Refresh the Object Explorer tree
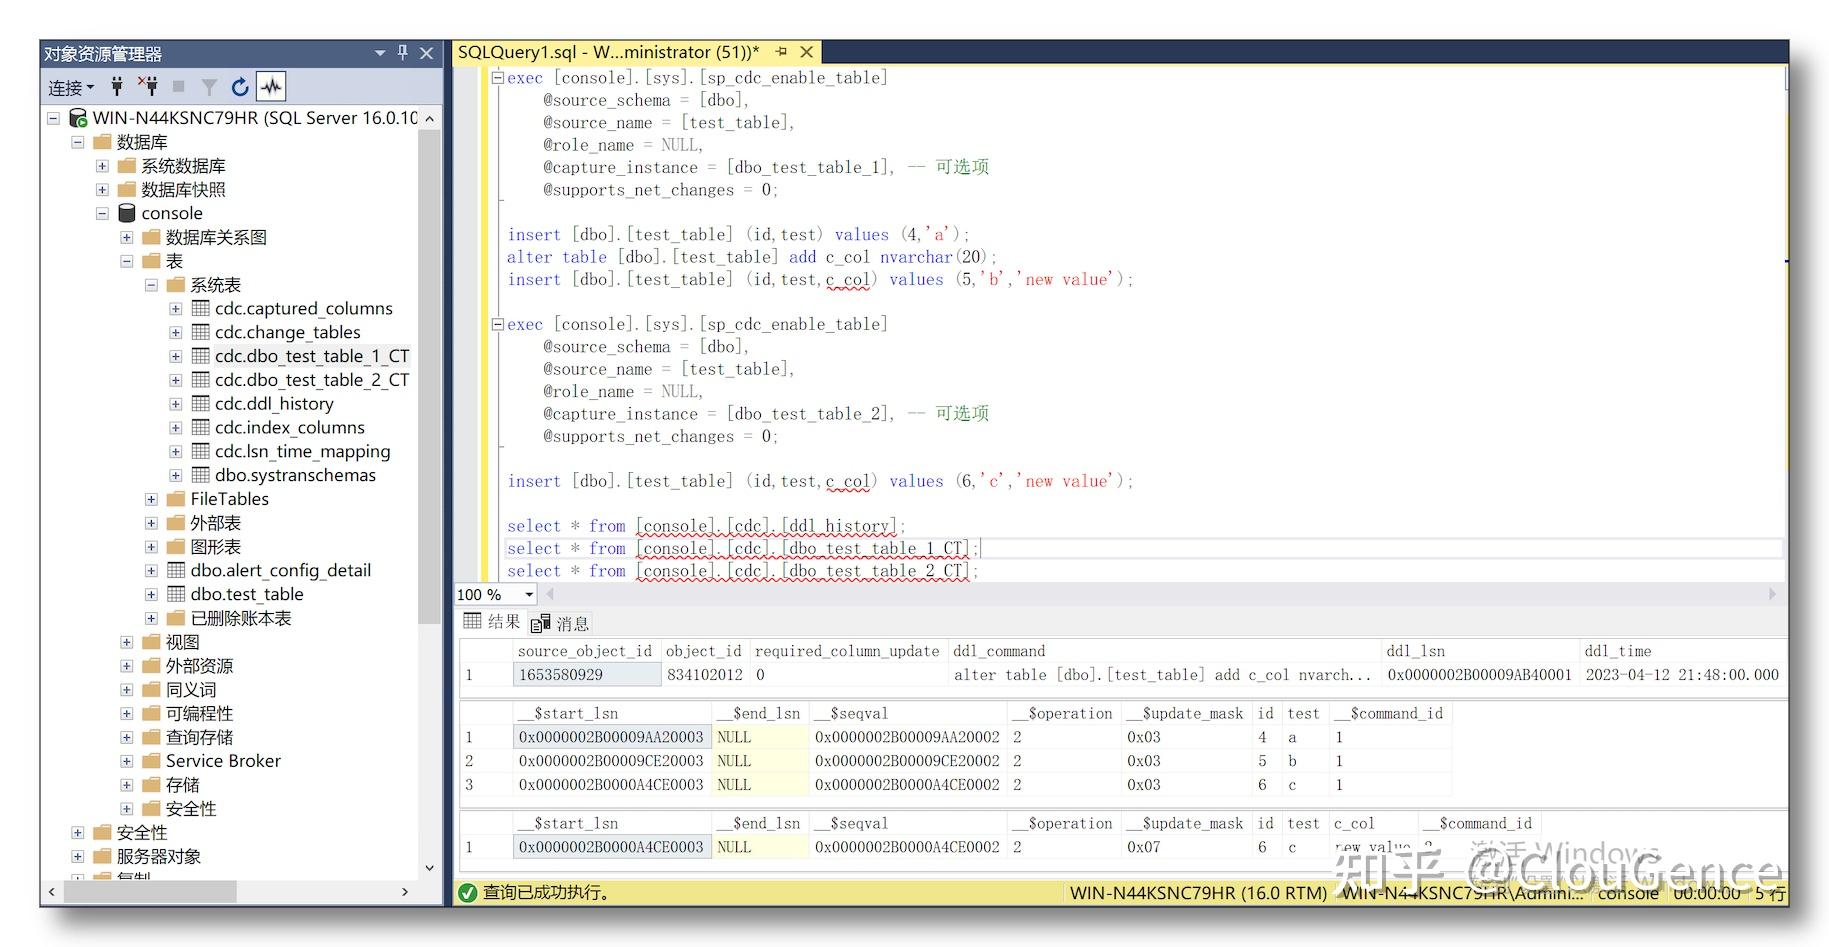 tap(239, 87)
